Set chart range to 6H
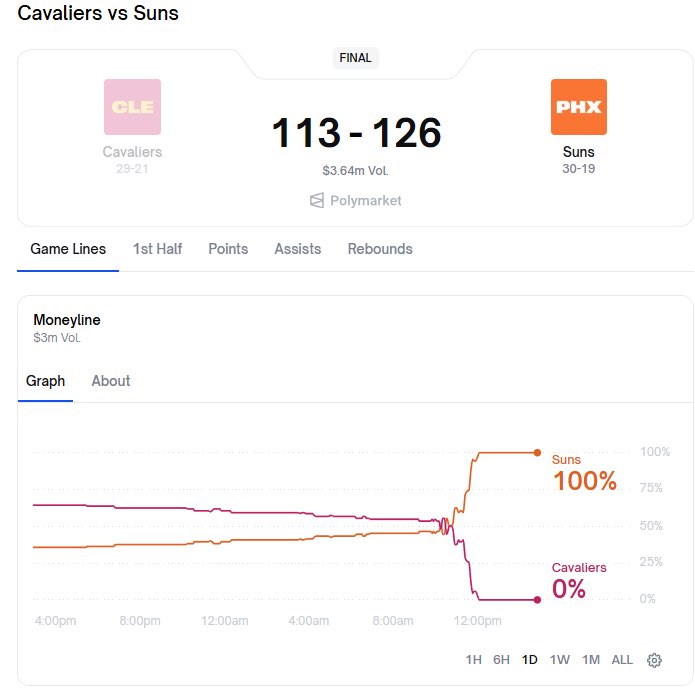695x698 pixels. pos(501,660)
